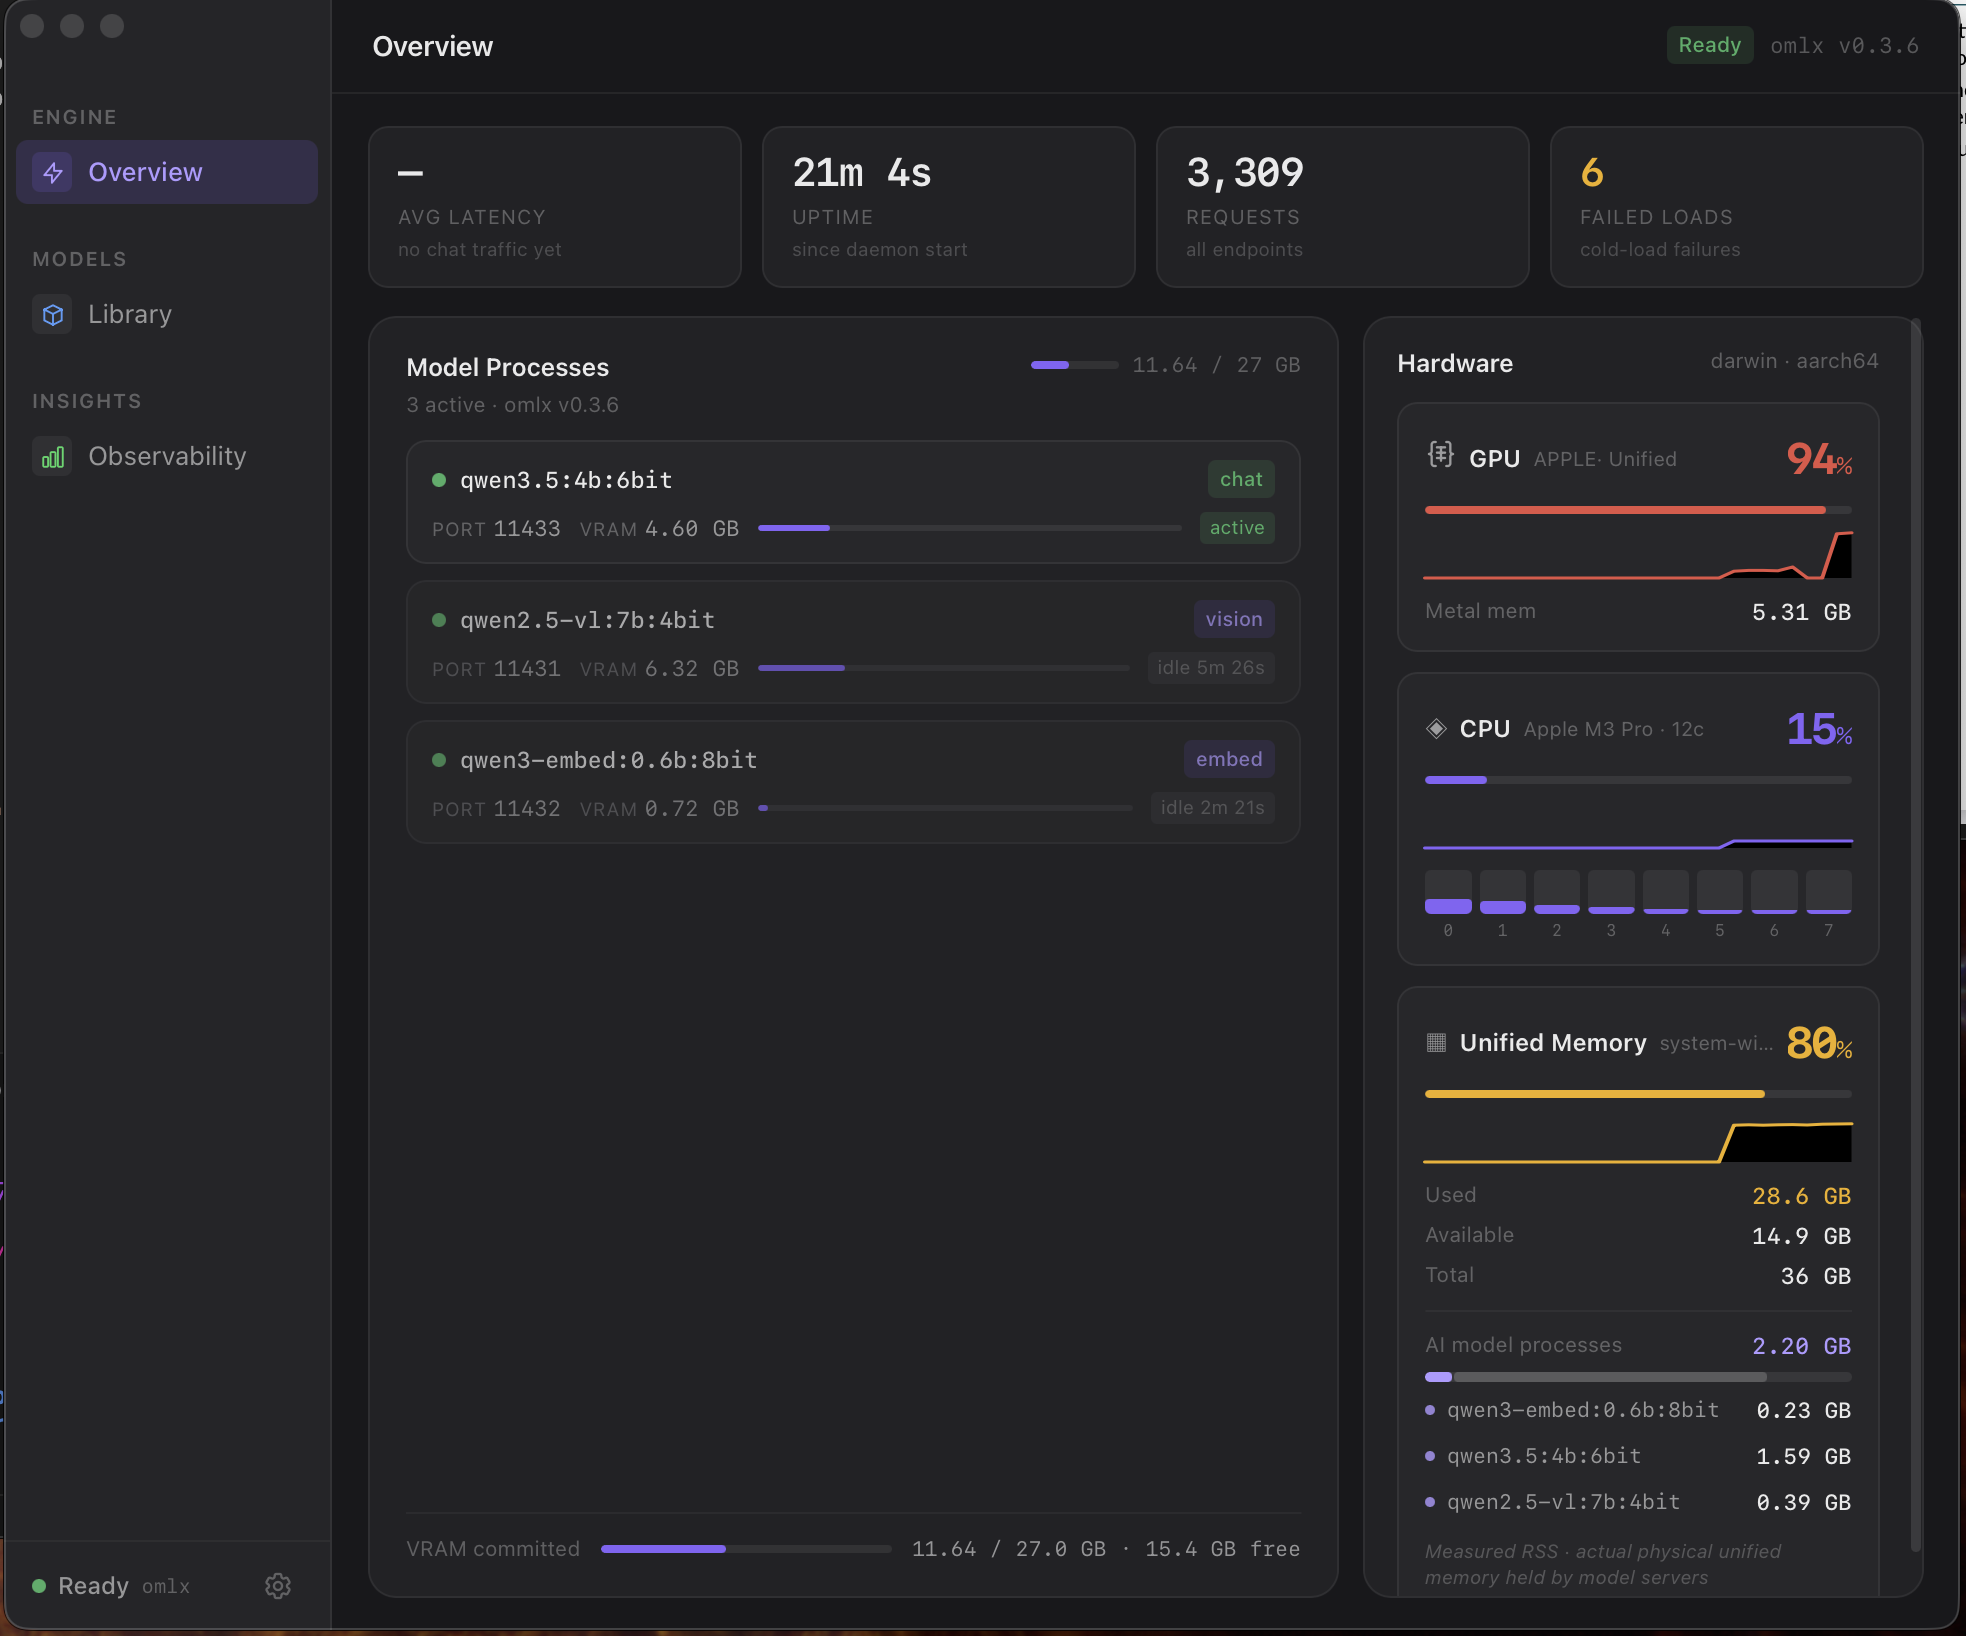Click the GPU chip icon

[x=1440, y=456]
